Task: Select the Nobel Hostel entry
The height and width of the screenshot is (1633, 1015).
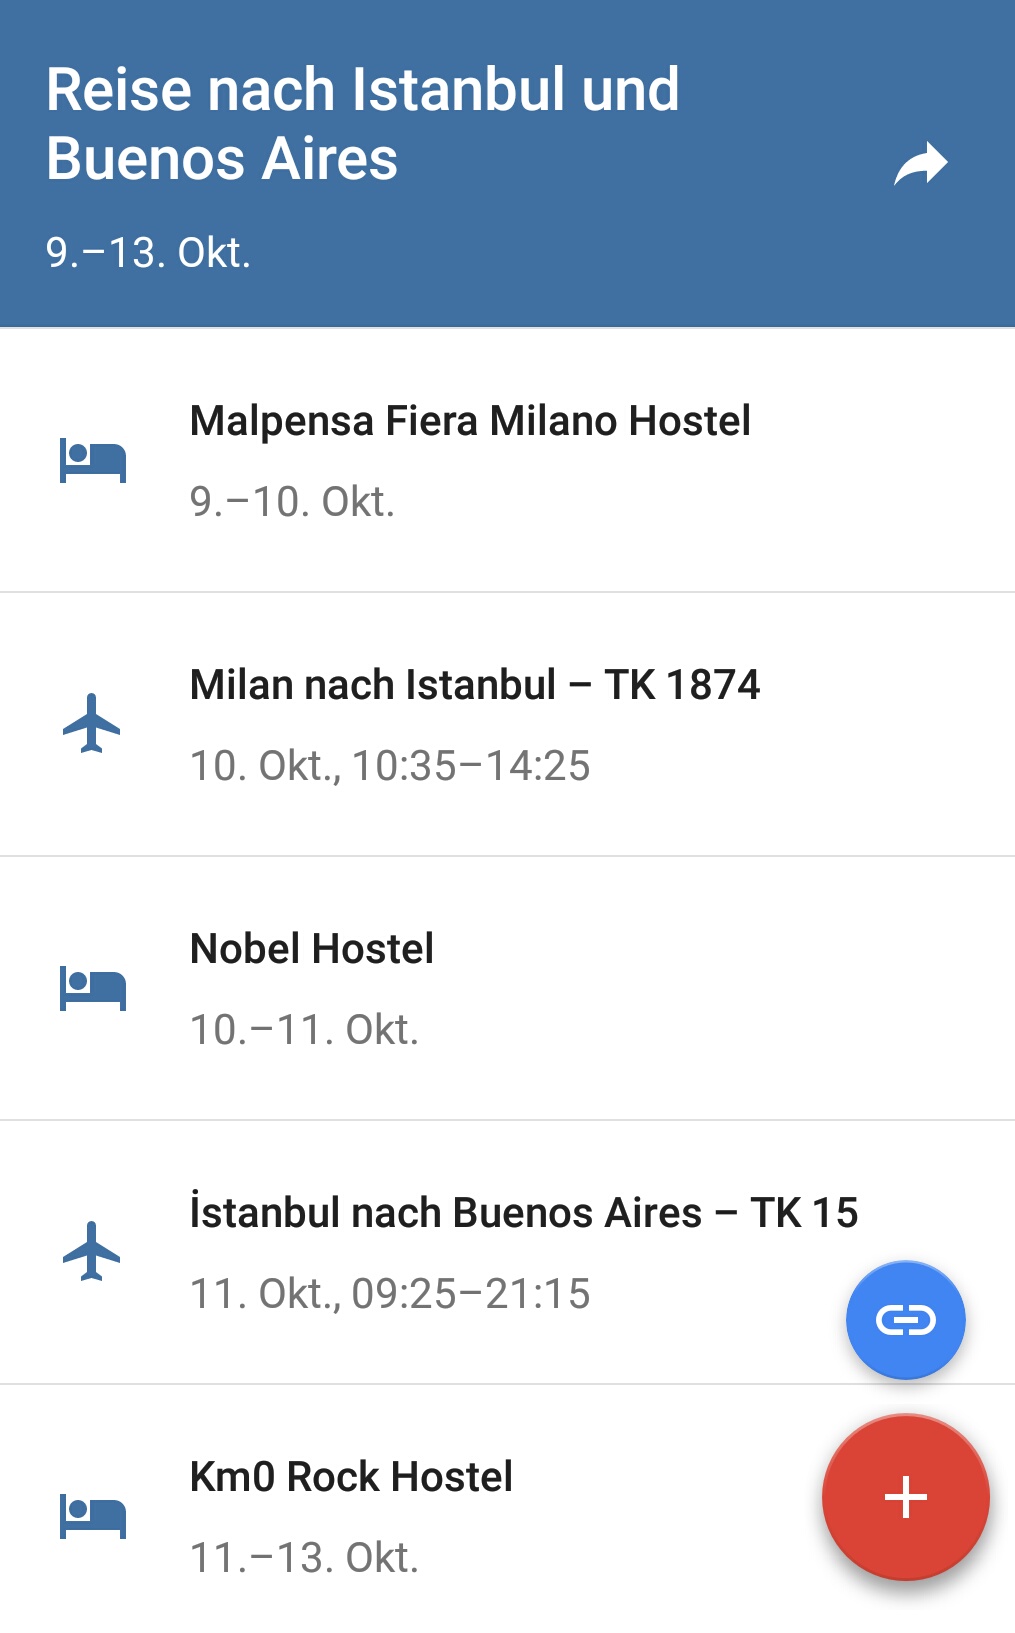Action: [x=312, y=949]
